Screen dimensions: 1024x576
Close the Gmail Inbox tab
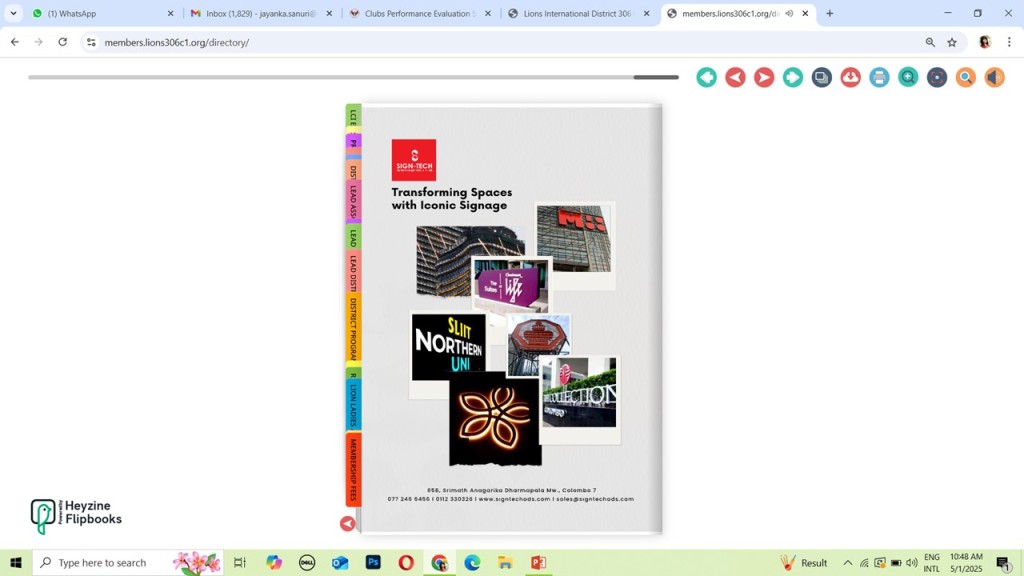pos(329,13)
